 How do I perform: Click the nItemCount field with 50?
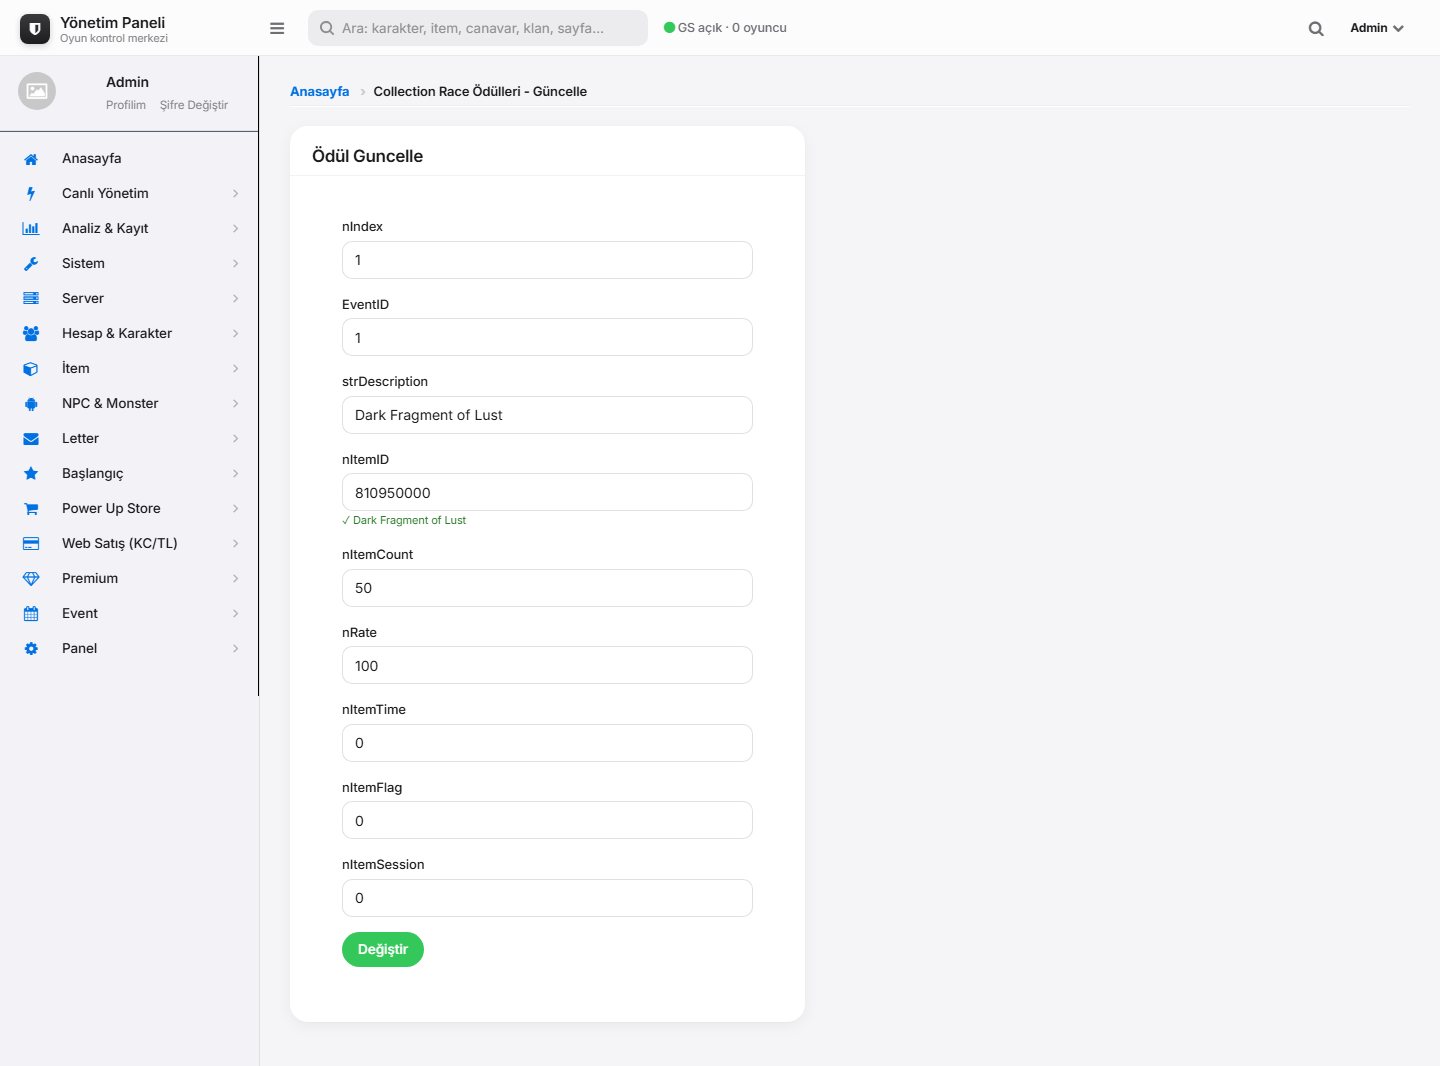(x=547, y=588)
